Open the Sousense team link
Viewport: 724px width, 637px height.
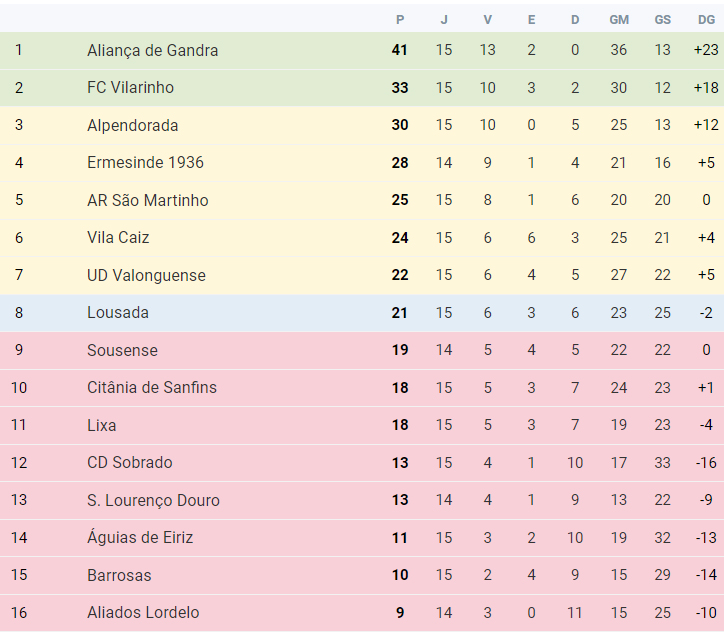point(122,350)
